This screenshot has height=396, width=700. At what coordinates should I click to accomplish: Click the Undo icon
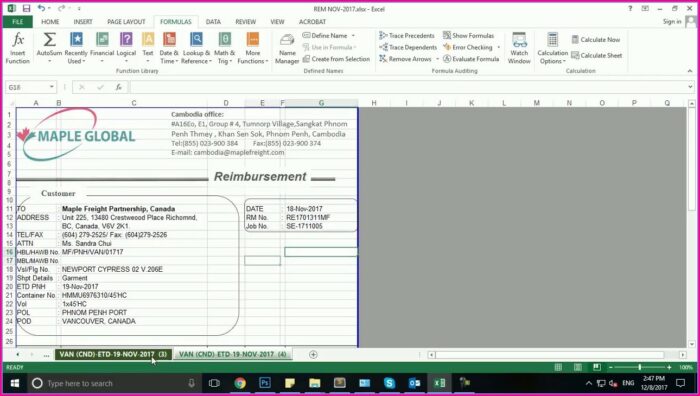41,8
